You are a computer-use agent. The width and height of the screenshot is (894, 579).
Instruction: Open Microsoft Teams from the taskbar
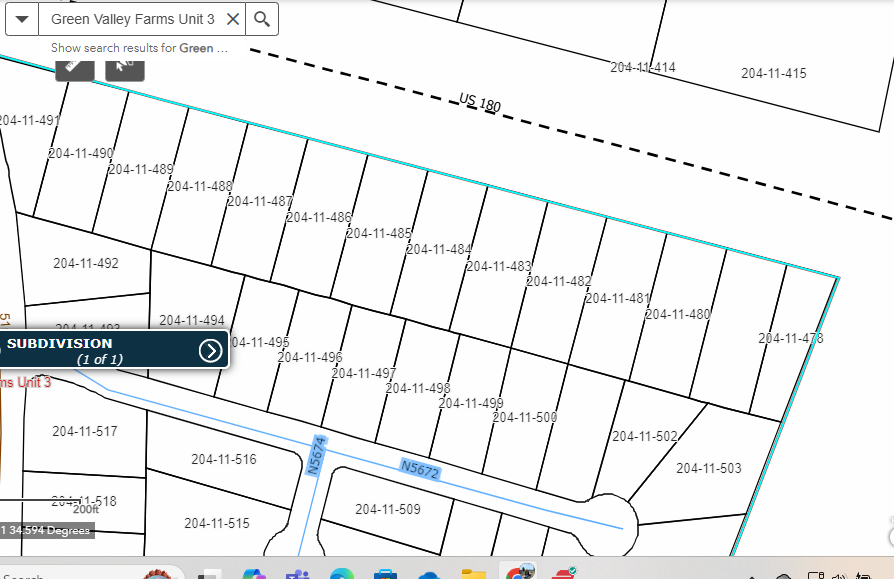coord(298,573)
